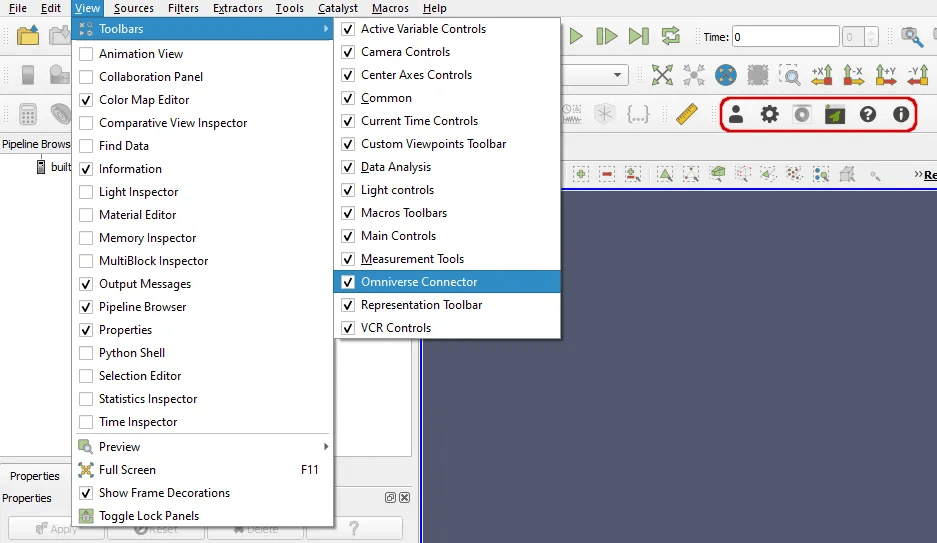Set view direction to +X
Viewport: 937px width, 543px height.
pyautogui.click(x=822, y=75)
